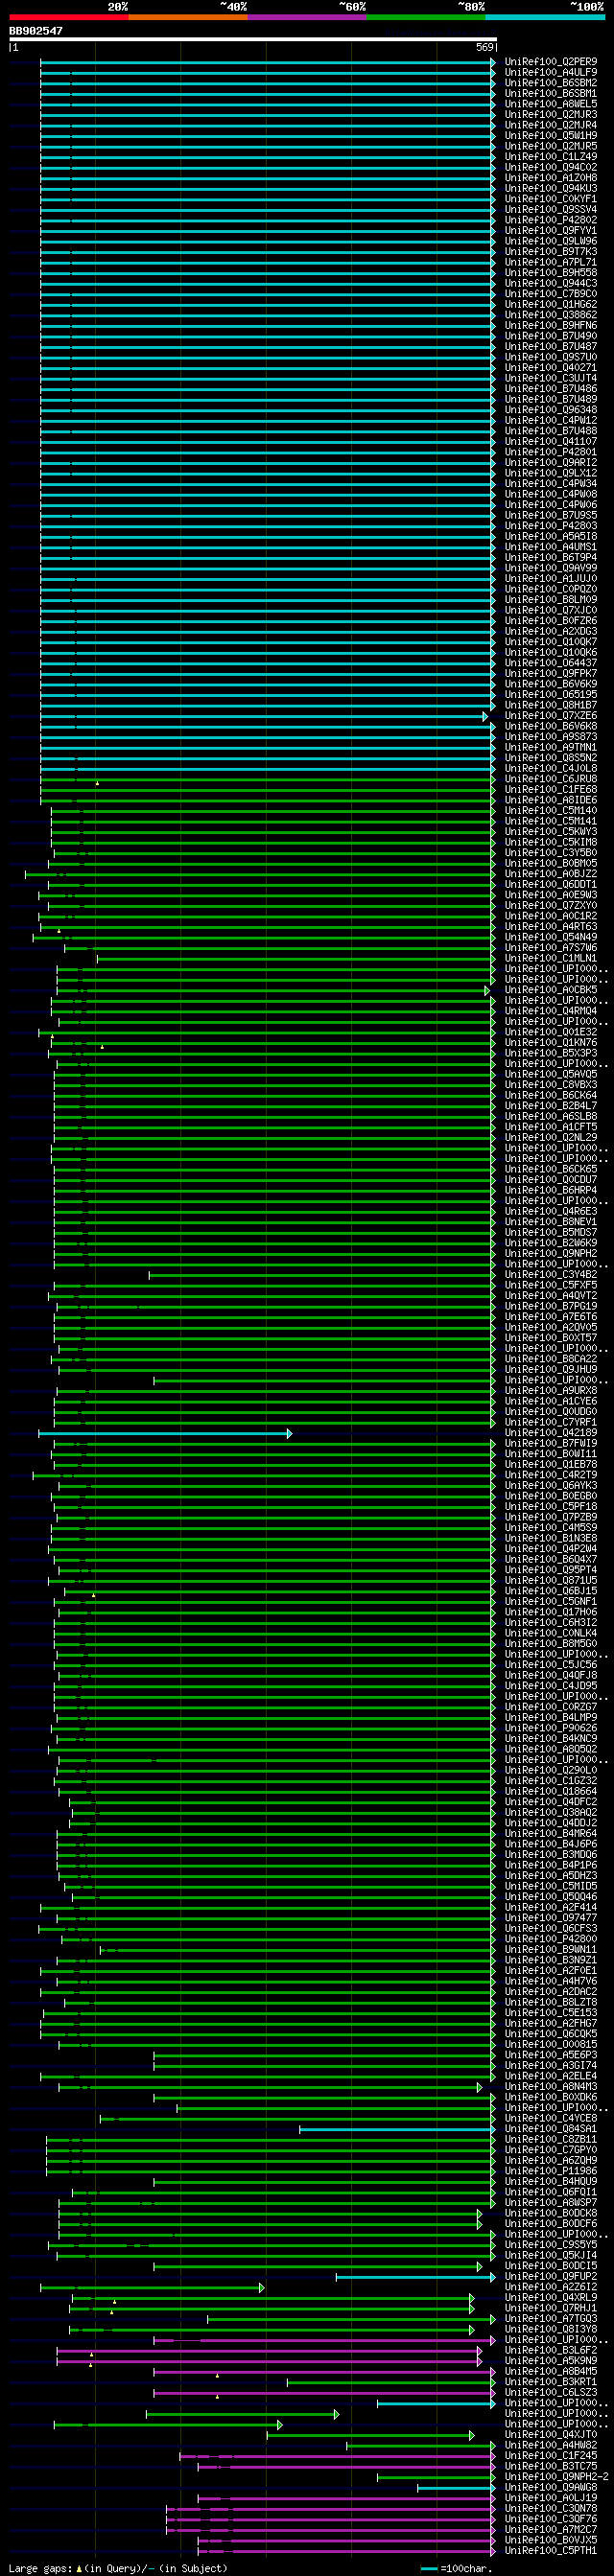The image size is (614, 2576).
Task: Open hit UniRef100_A8WEL5
Action: point(551,104)
